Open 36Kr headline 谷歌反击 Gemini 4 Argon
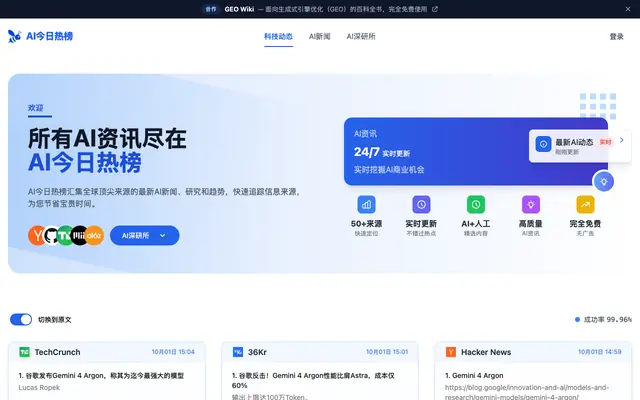Image resolution: width=640 pixels, height=400 pixels. pyautogui.click(x=313, y=380)
